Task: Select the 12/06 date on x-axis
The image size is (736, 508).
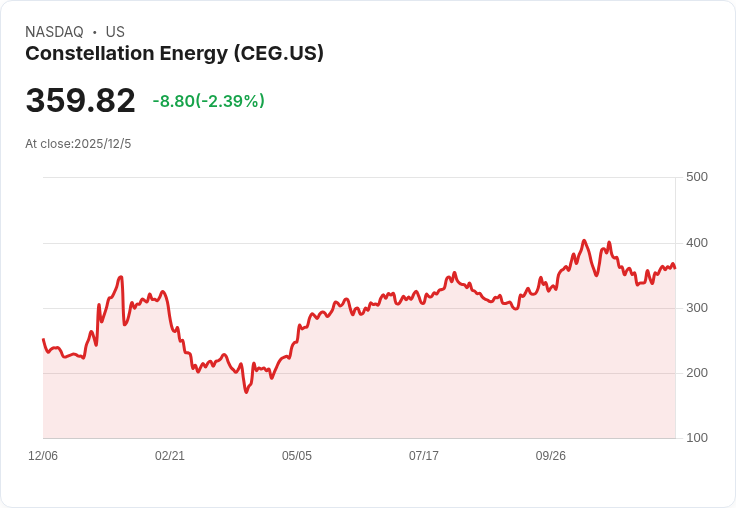Action: [x=43, y=456]
